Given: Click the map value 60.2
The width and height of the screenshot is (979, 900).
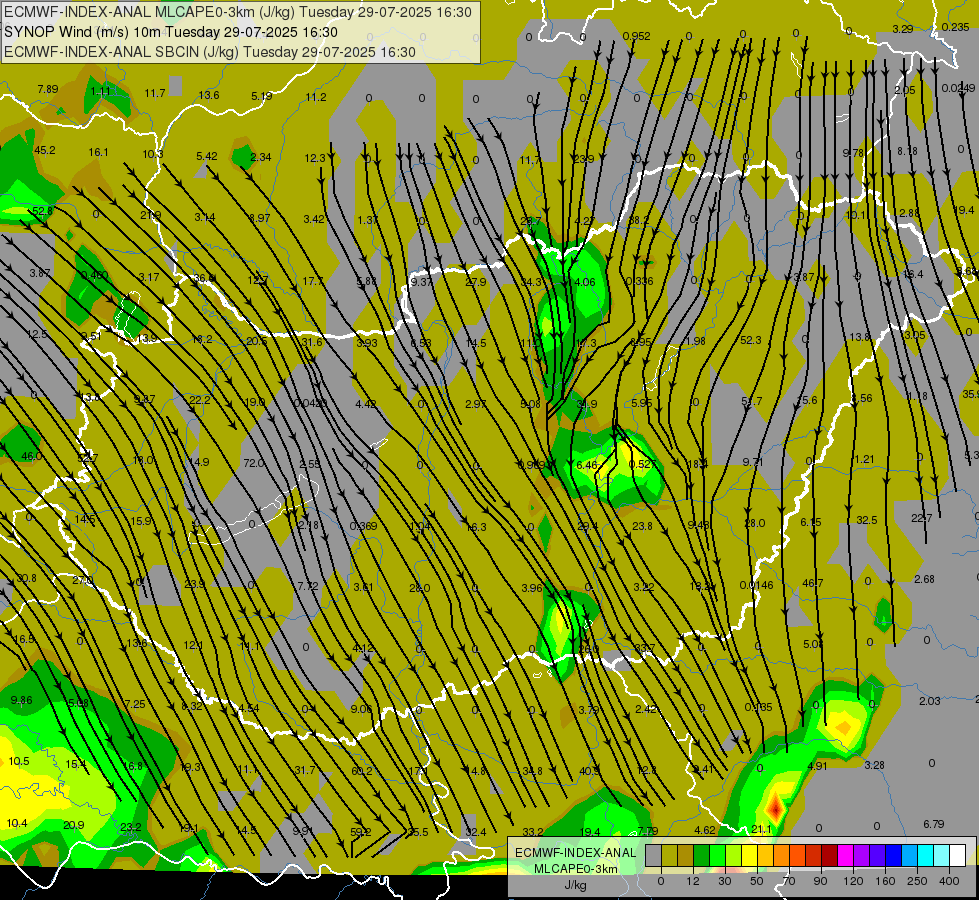Looking at the screenshot, I should 362,771.
